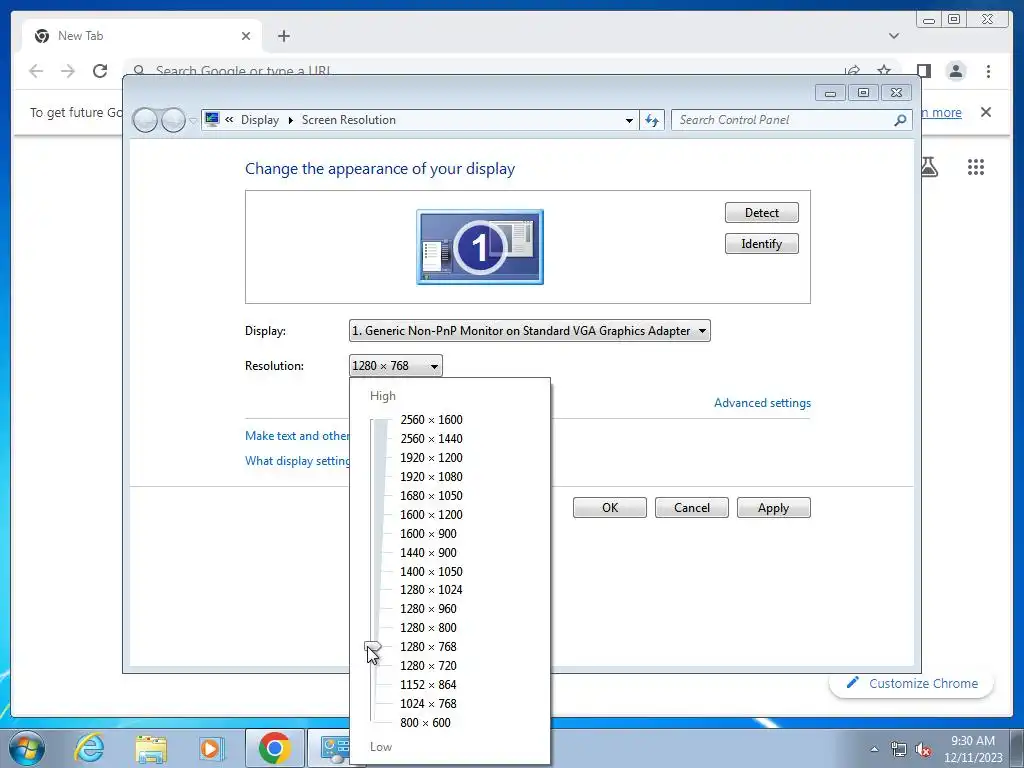
Task: Open address bar history dropdown arrow
Action: [x=629, y=120]
